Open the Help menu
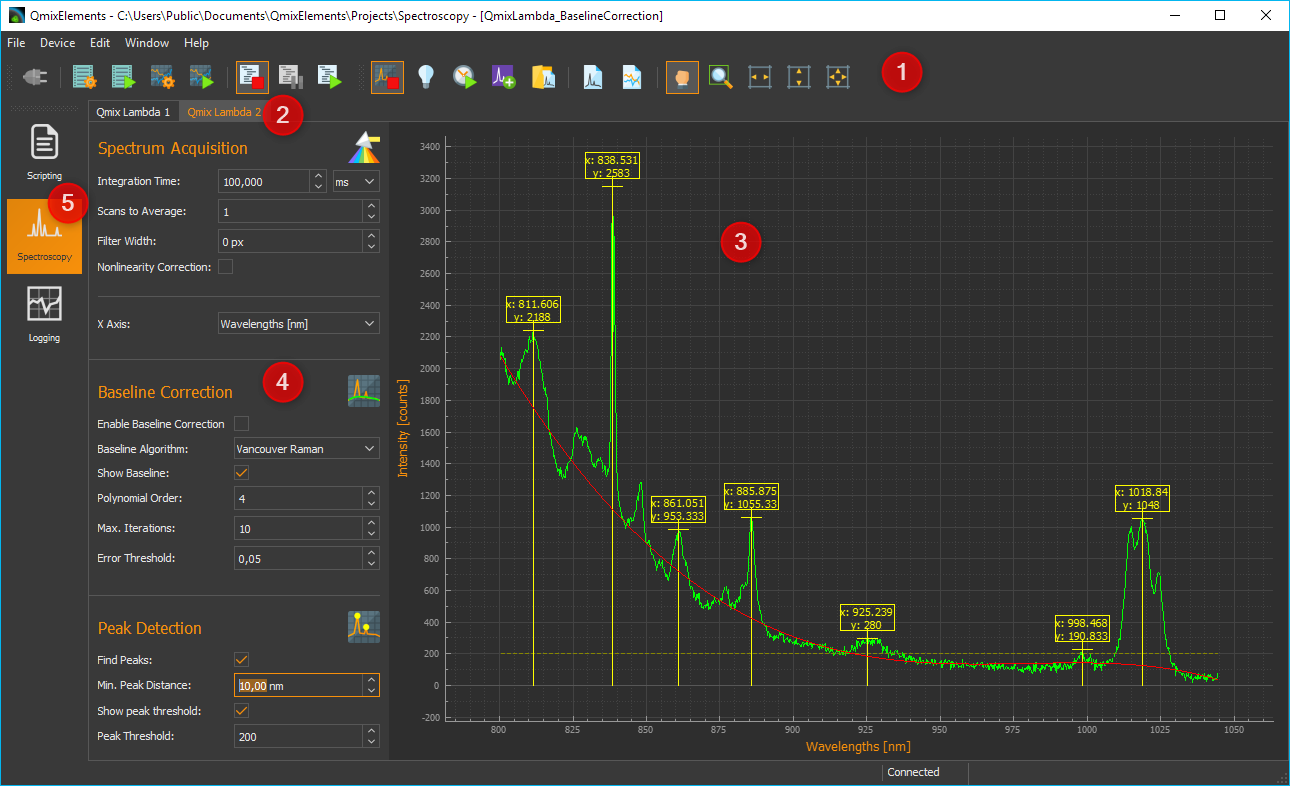 [197, 43]
